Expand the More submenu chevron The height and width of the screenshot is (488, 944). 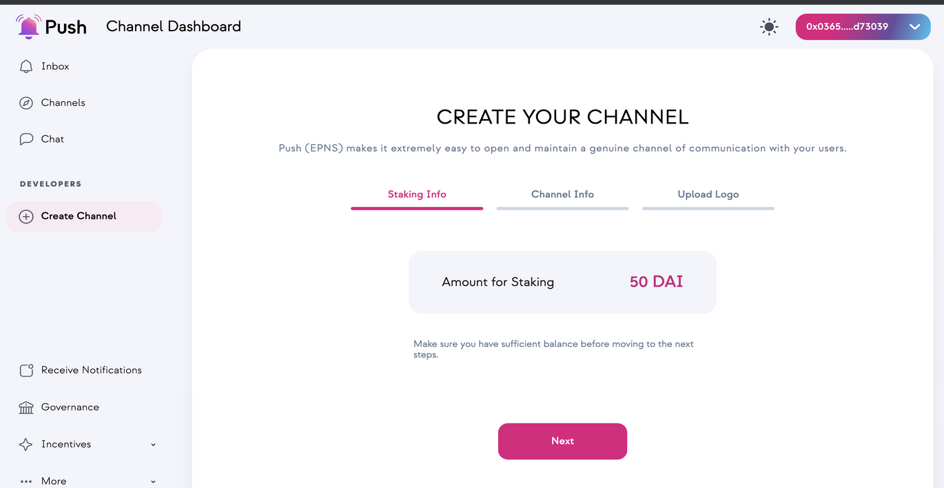[x=153, y=481]
